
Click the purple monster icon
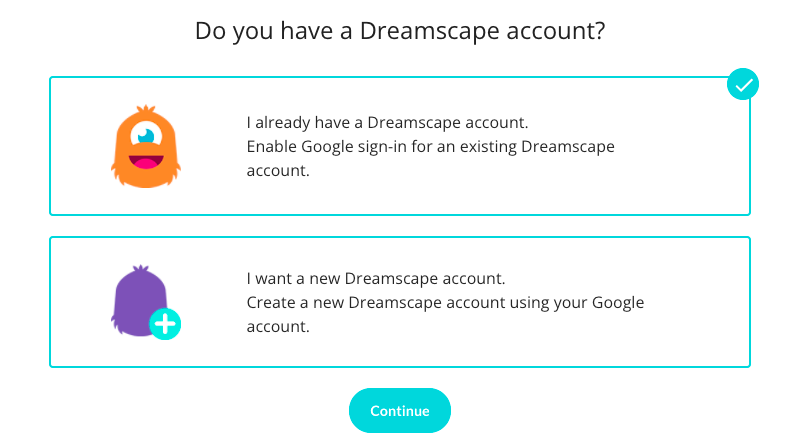click(x=140, y=300)
